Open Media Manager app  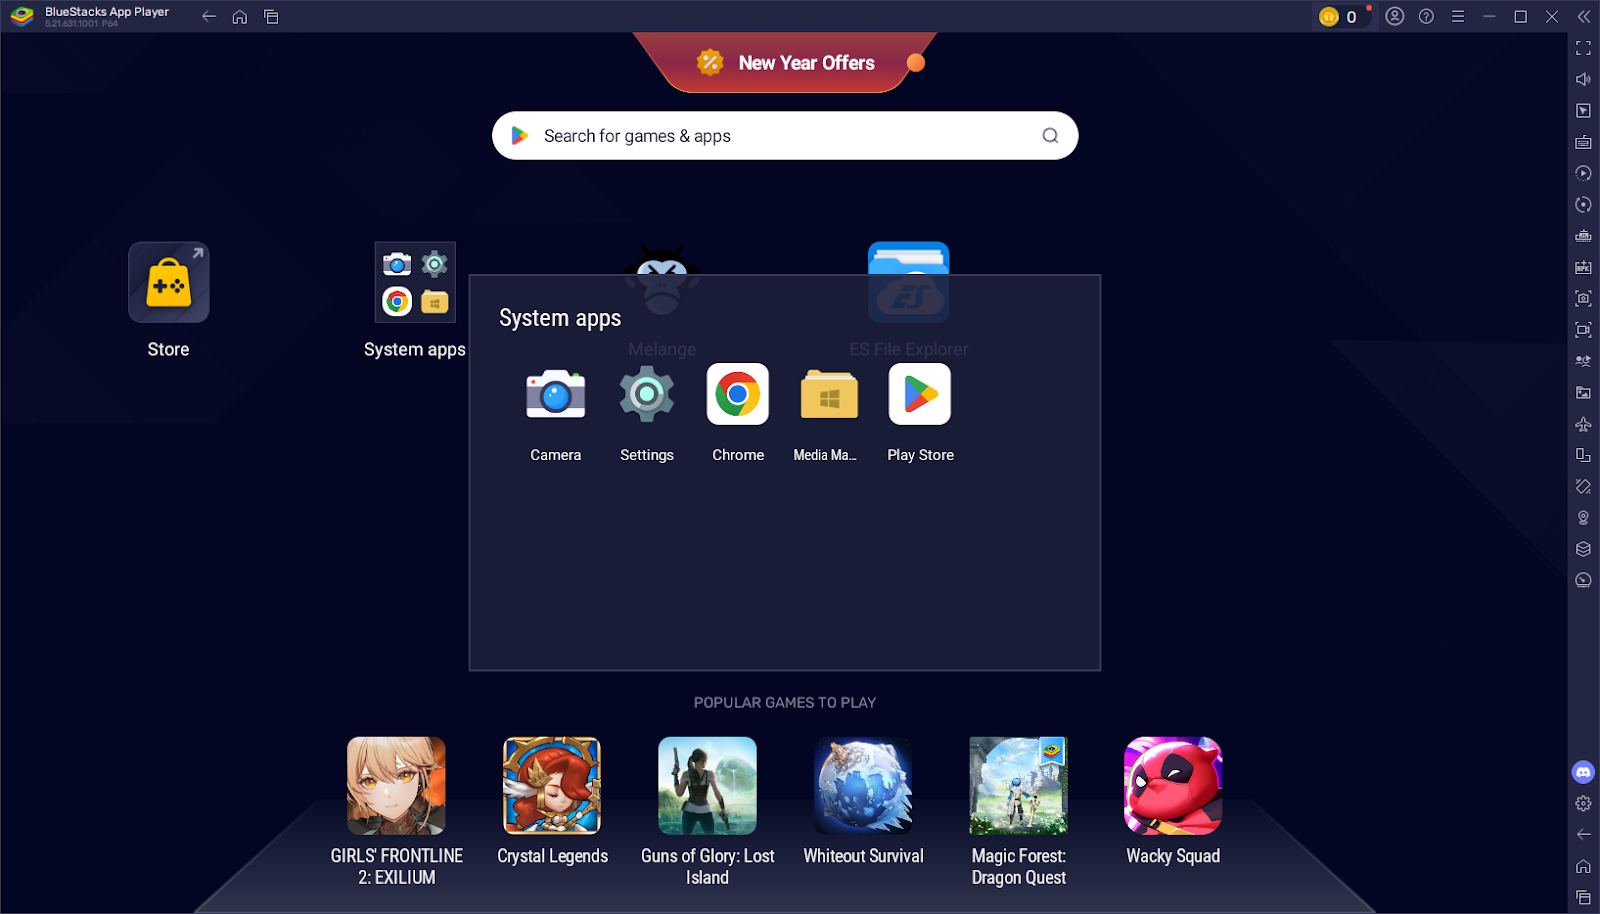click(x=829, y=394)
